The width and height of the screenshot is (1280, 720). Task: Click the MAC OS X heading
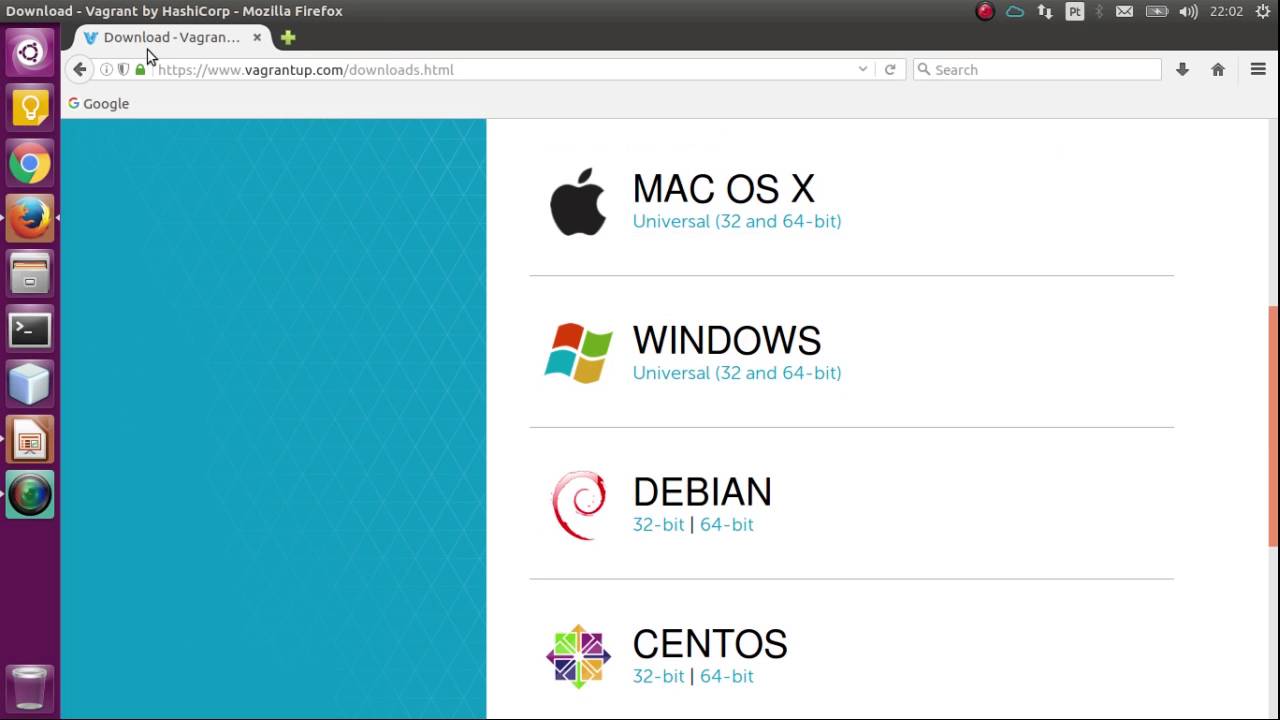pos(724,189)
